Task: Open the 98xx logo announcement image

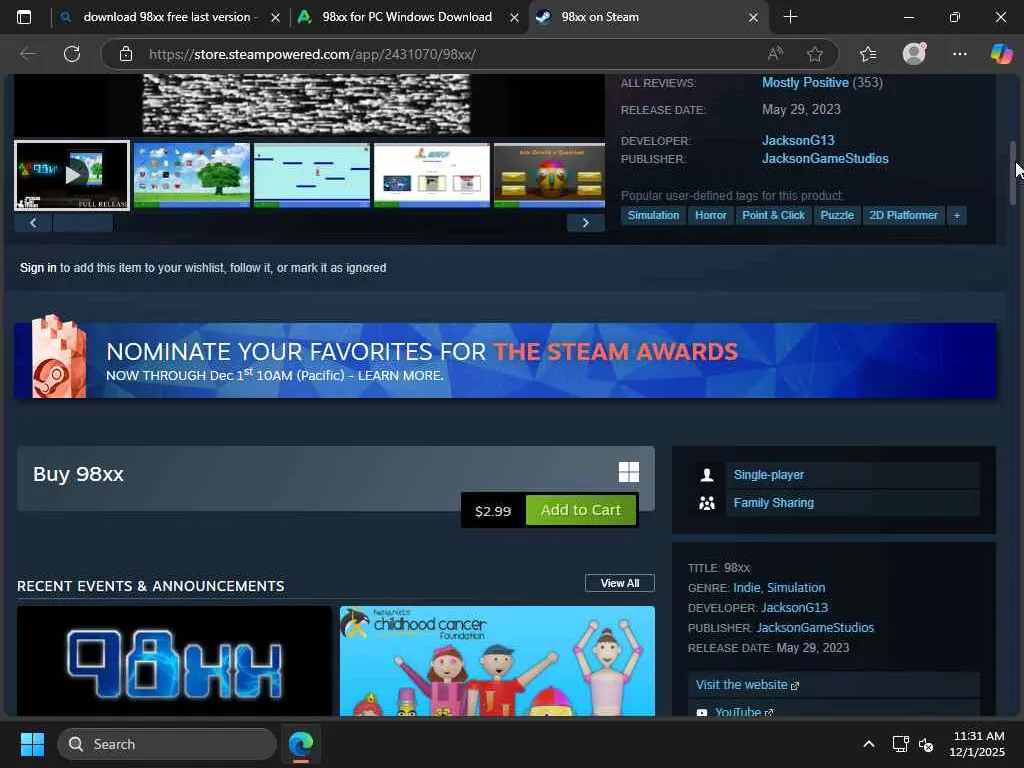Action: 174,661
